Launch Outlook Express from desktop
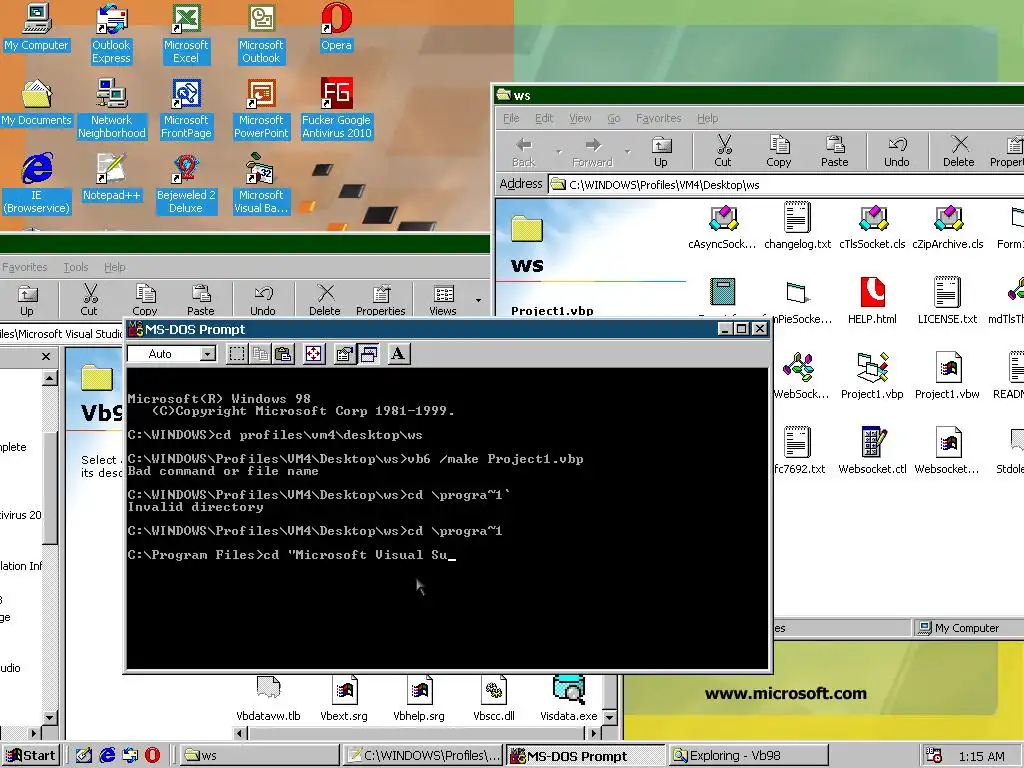Viewport: 1024px width, 768px height. coord(111,34)
